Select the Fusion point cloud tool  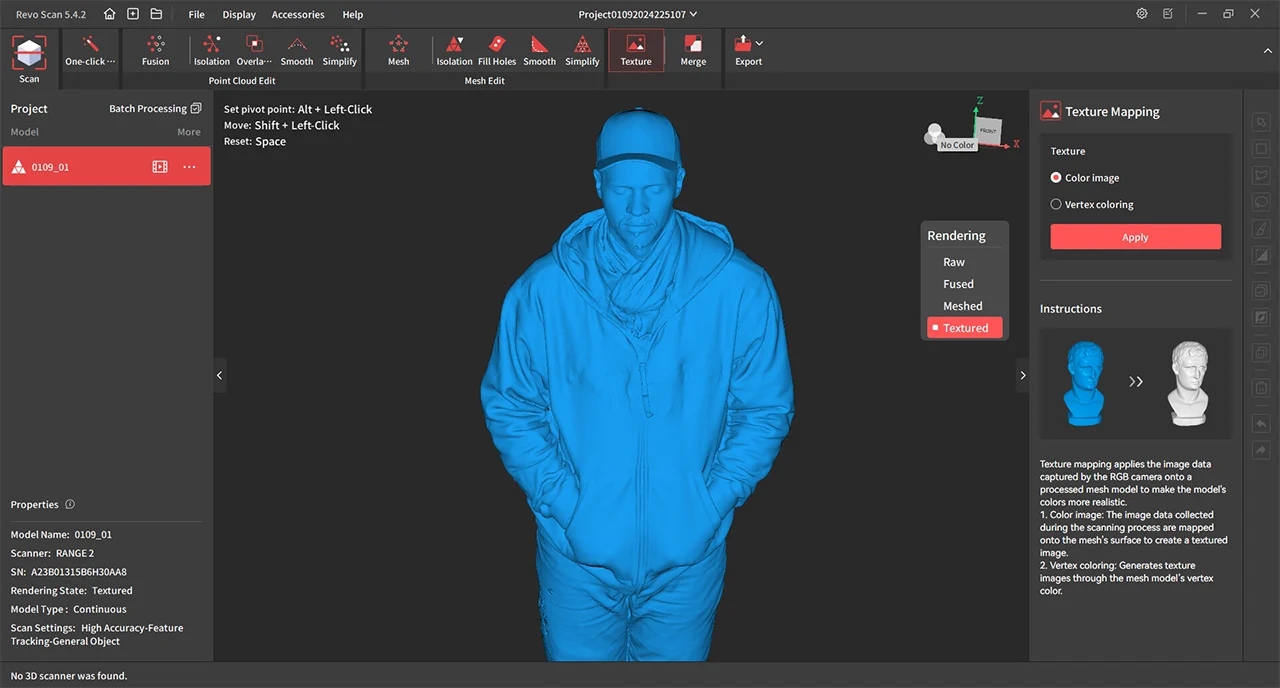tap(155, 48)
